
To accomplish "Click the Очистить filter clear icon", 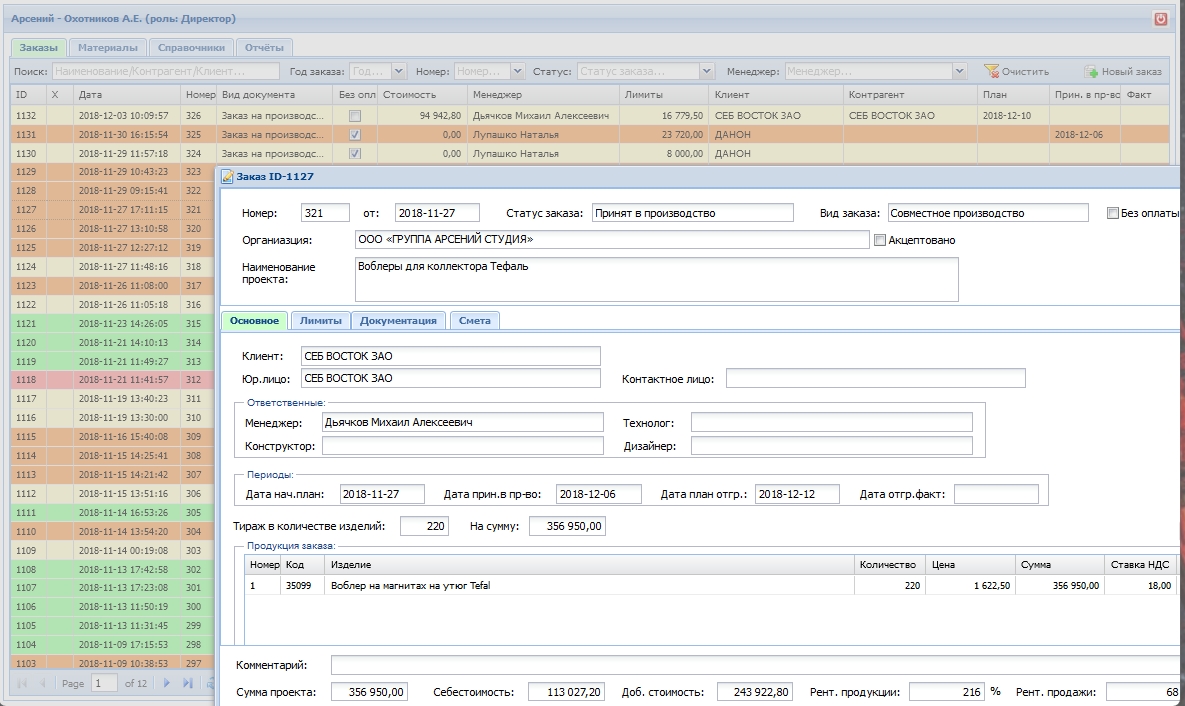I will pyautogui.click(x=992, y=72).
